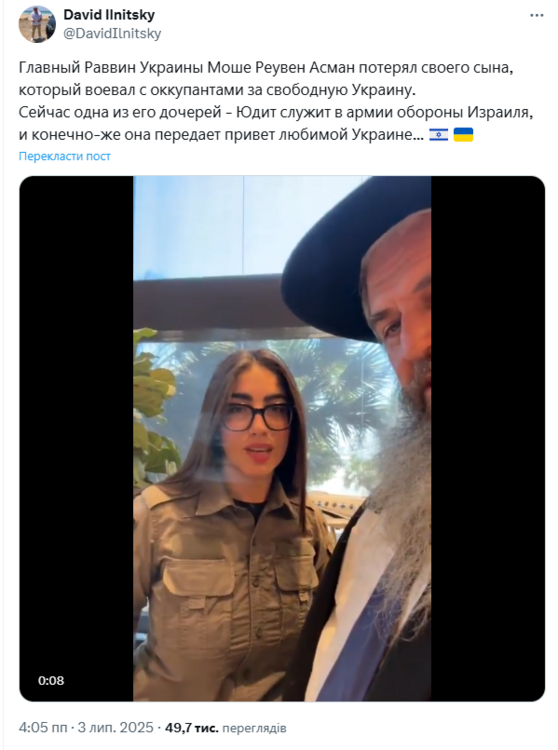Click the 0:08 video duration badge
Viewport: 558px width, 750px height.
(x=51, y=680)
